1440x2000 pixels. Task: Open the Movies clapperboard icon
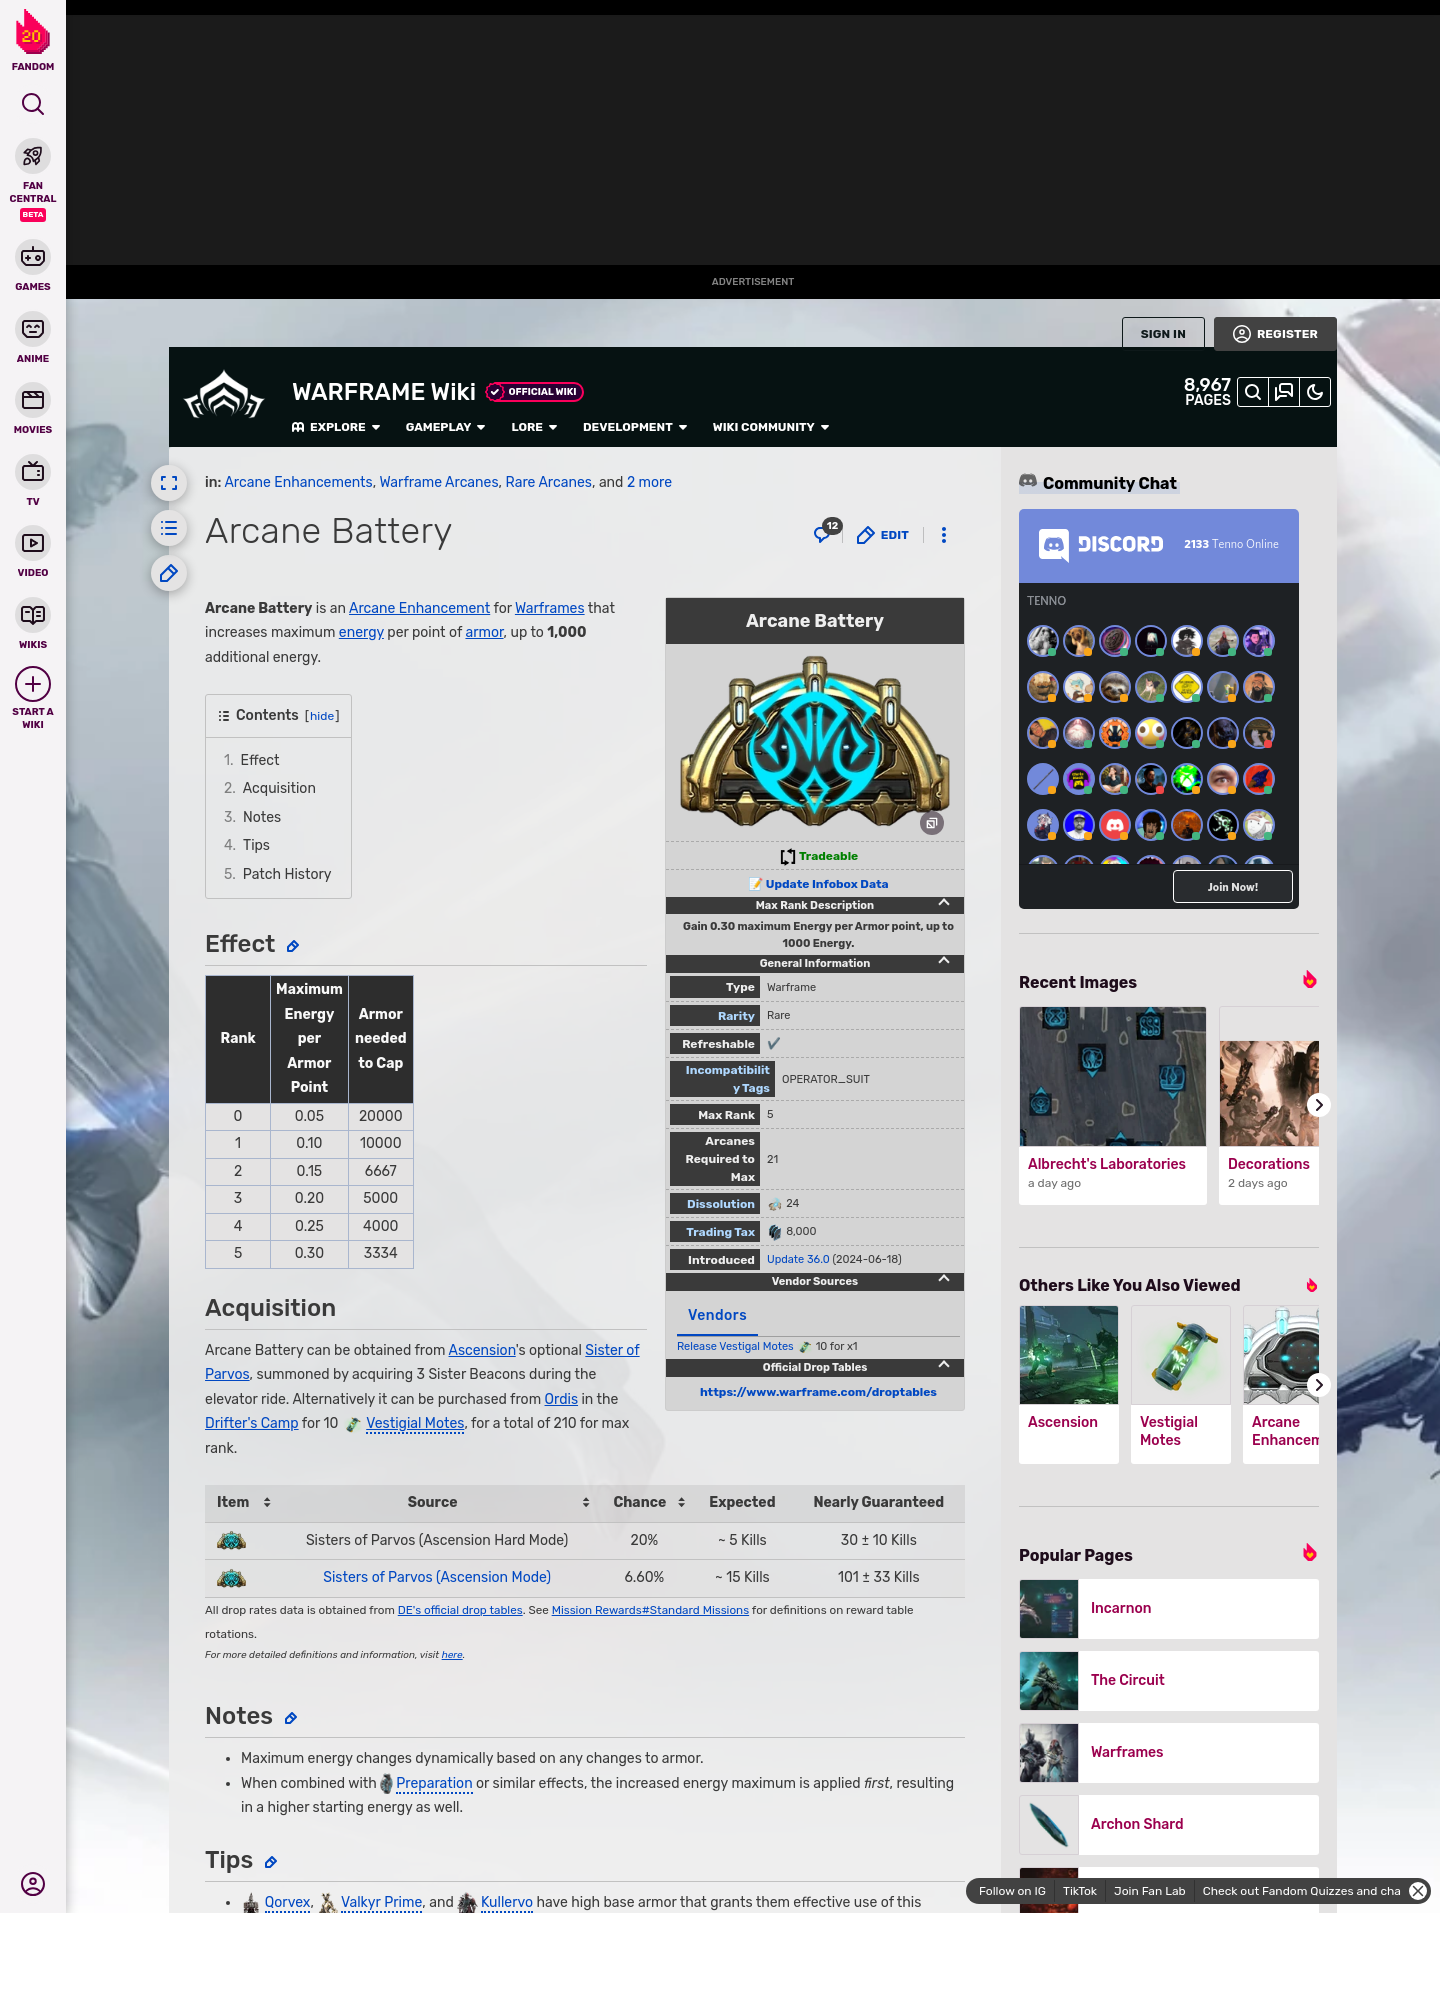(x=33, y=400)
